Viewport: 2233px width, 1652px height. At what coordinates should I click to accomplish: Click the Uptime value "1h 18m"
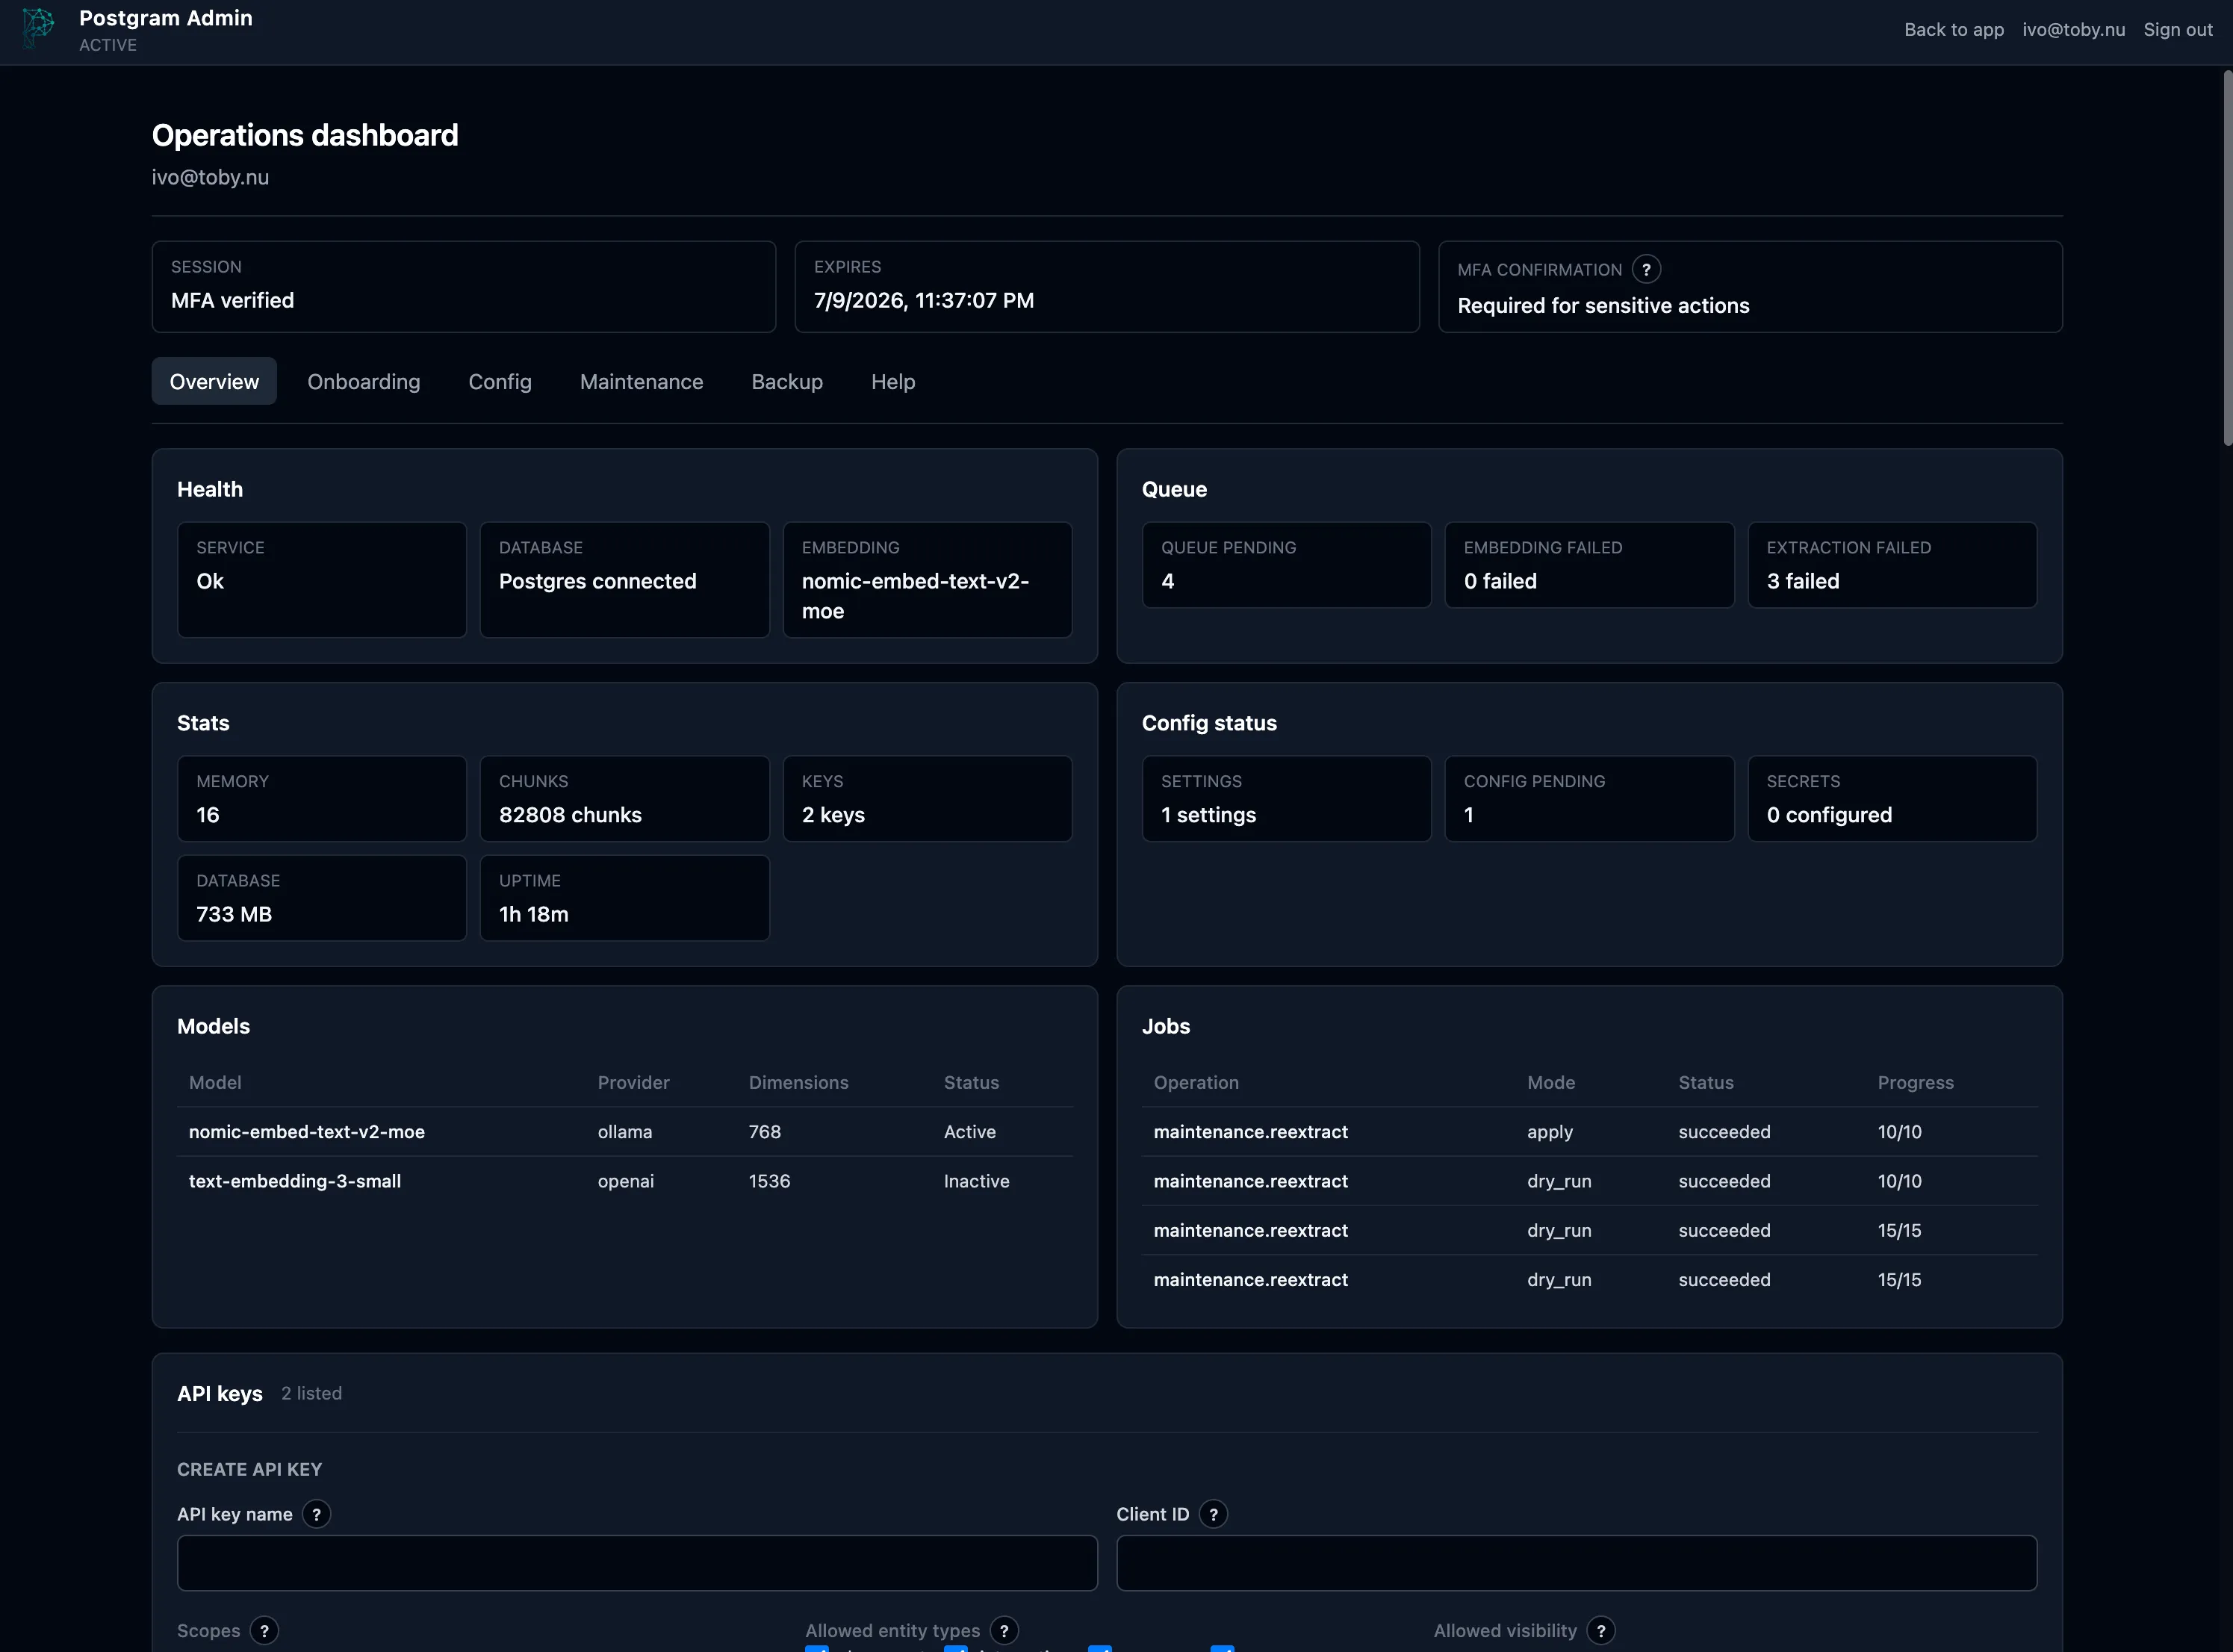click(533, 914)
